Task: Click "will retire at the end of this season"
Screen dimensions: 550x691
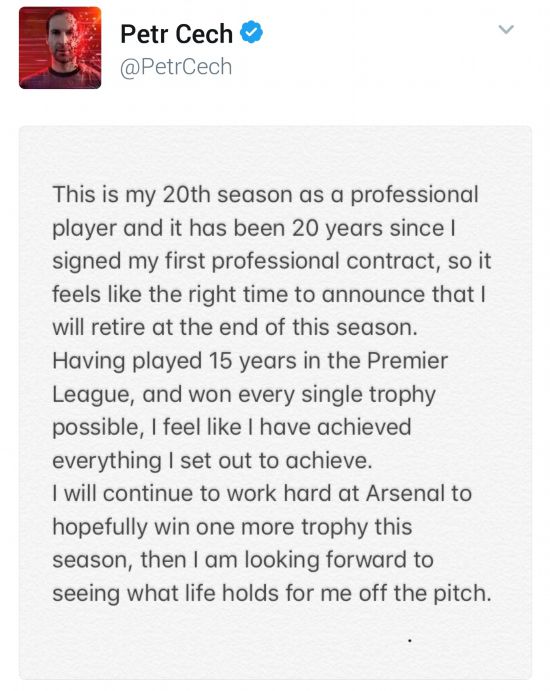Action: click(235, 328)
